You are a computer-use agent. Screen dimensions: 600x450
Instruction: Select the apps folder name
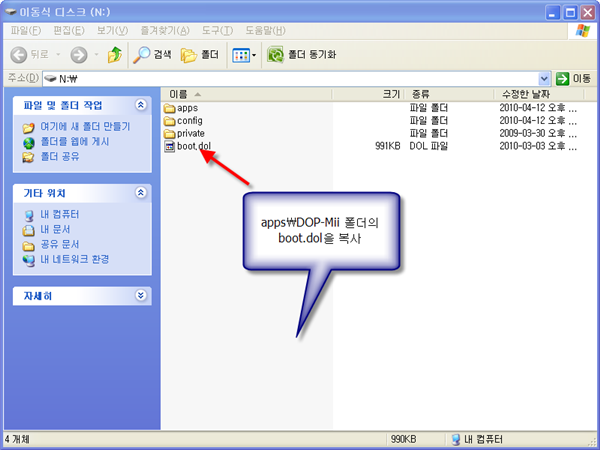click(x=188, y=108)
